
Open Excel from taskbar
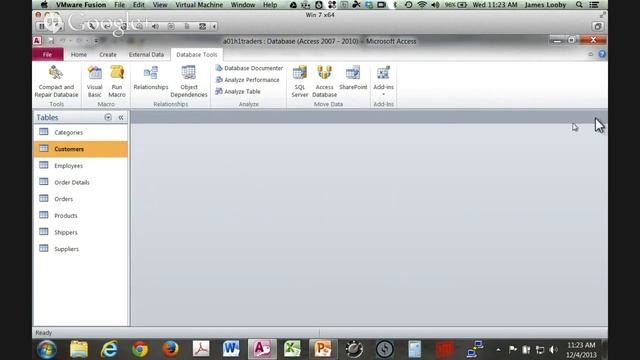292,349
